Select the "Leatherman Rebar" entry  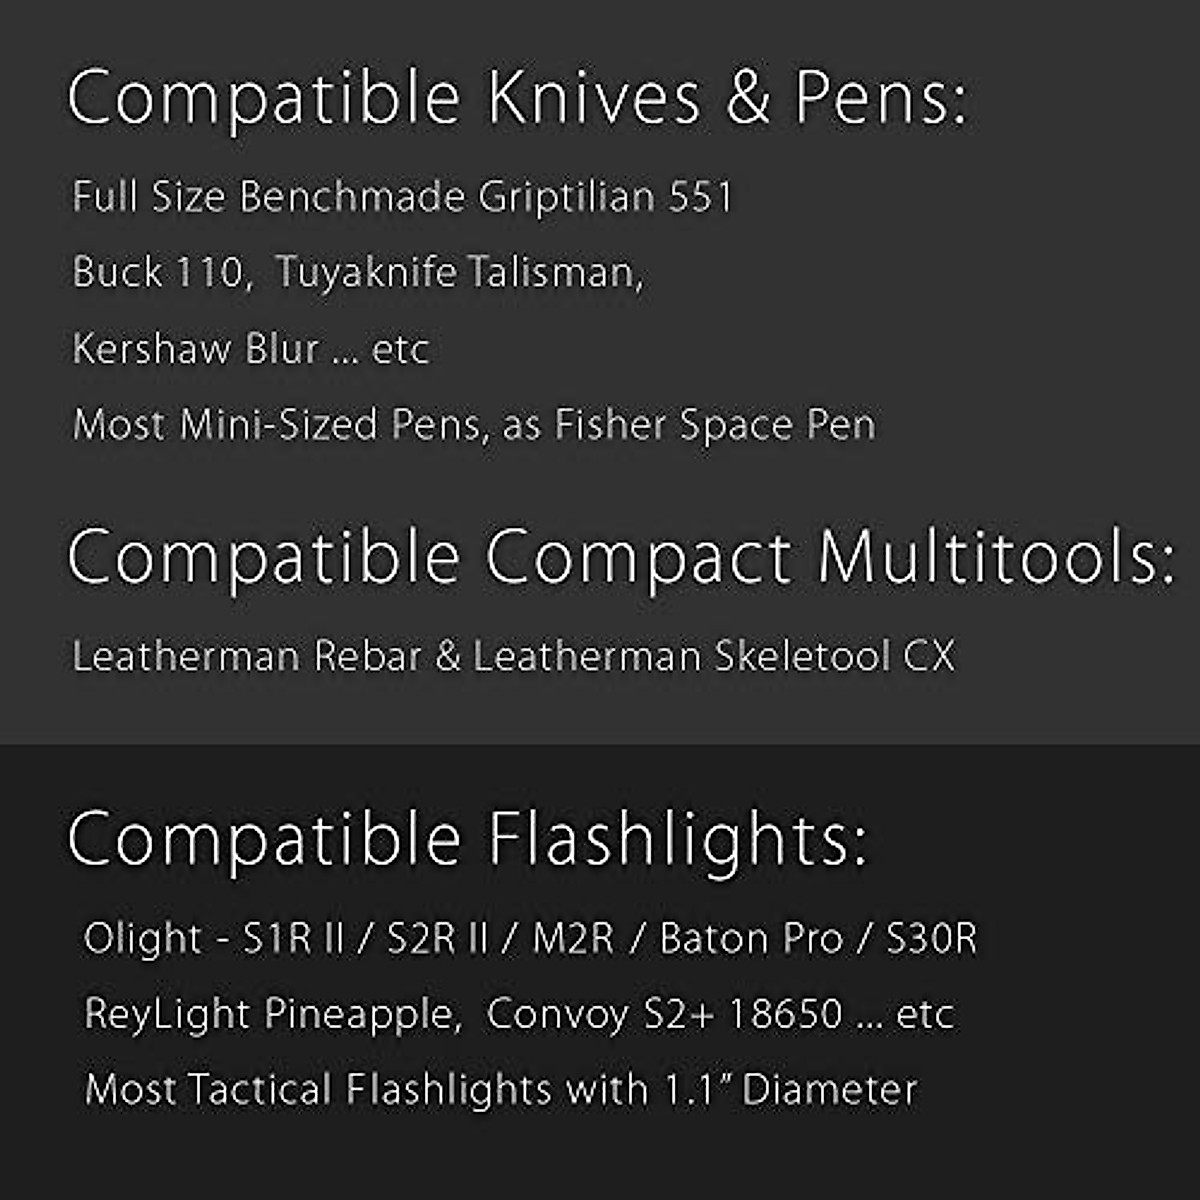(x=246, y=656)
